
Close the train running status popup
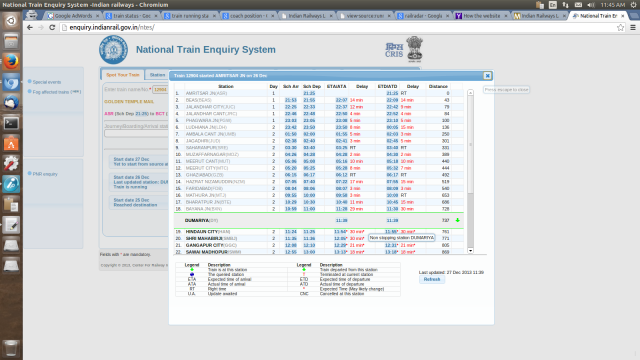(487, 76)
